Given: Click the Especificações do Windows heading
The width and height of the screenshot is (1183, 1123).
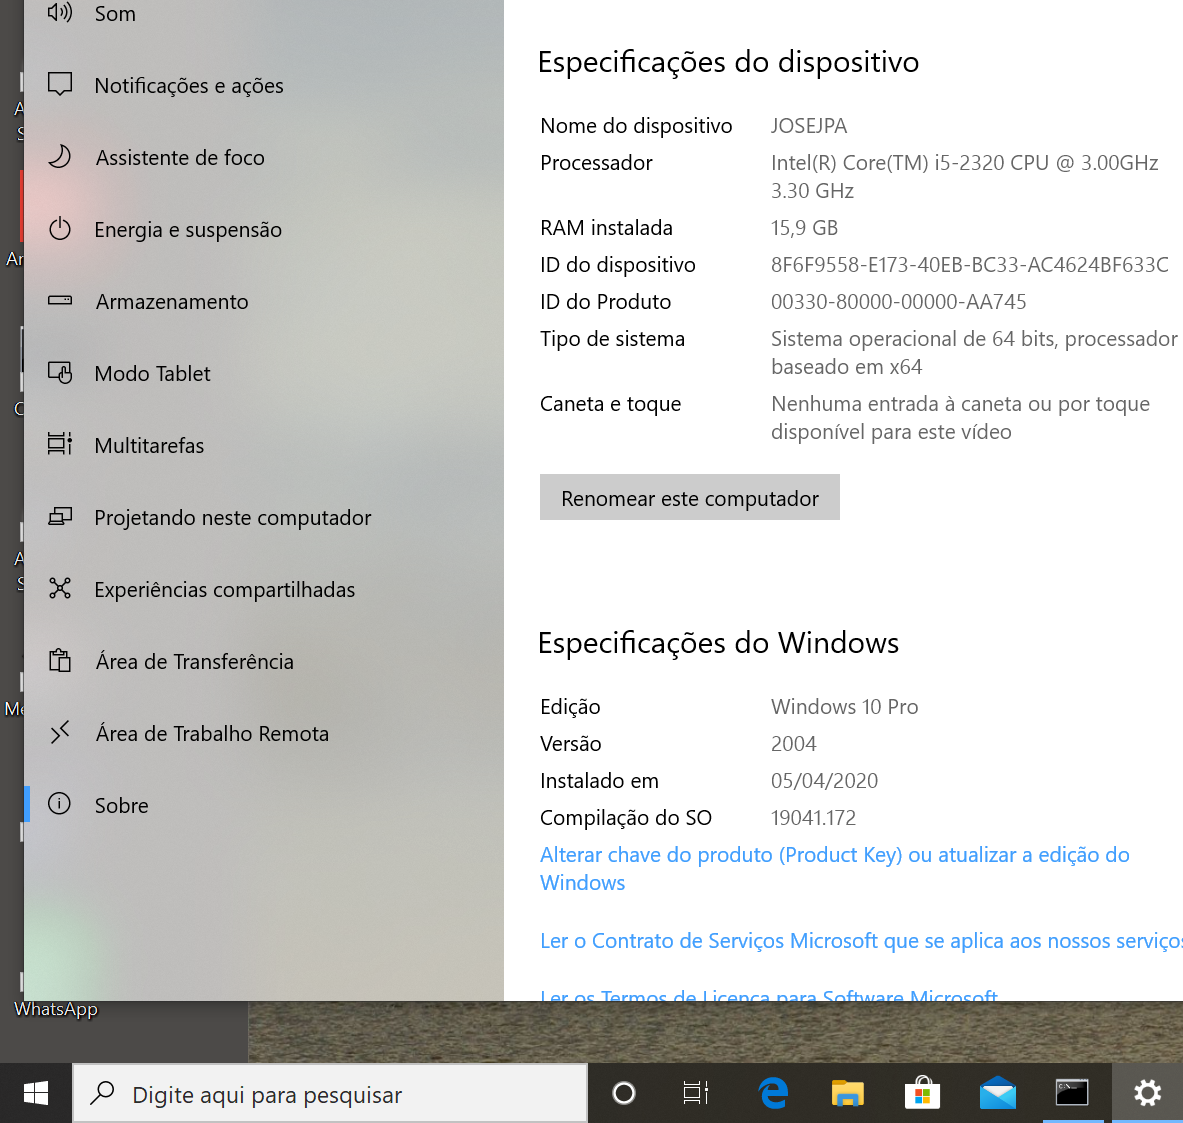Looking at the screenshot, I should click(718, 643).
